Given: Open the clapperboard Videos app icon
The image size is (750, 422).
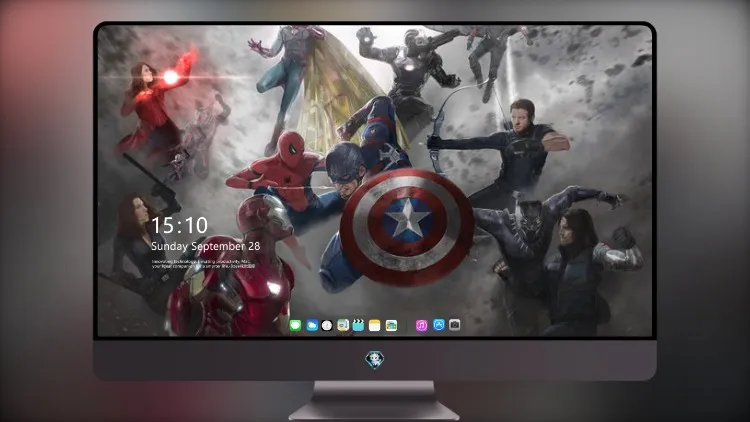Looking at the screenshot, I should point(358,325).
